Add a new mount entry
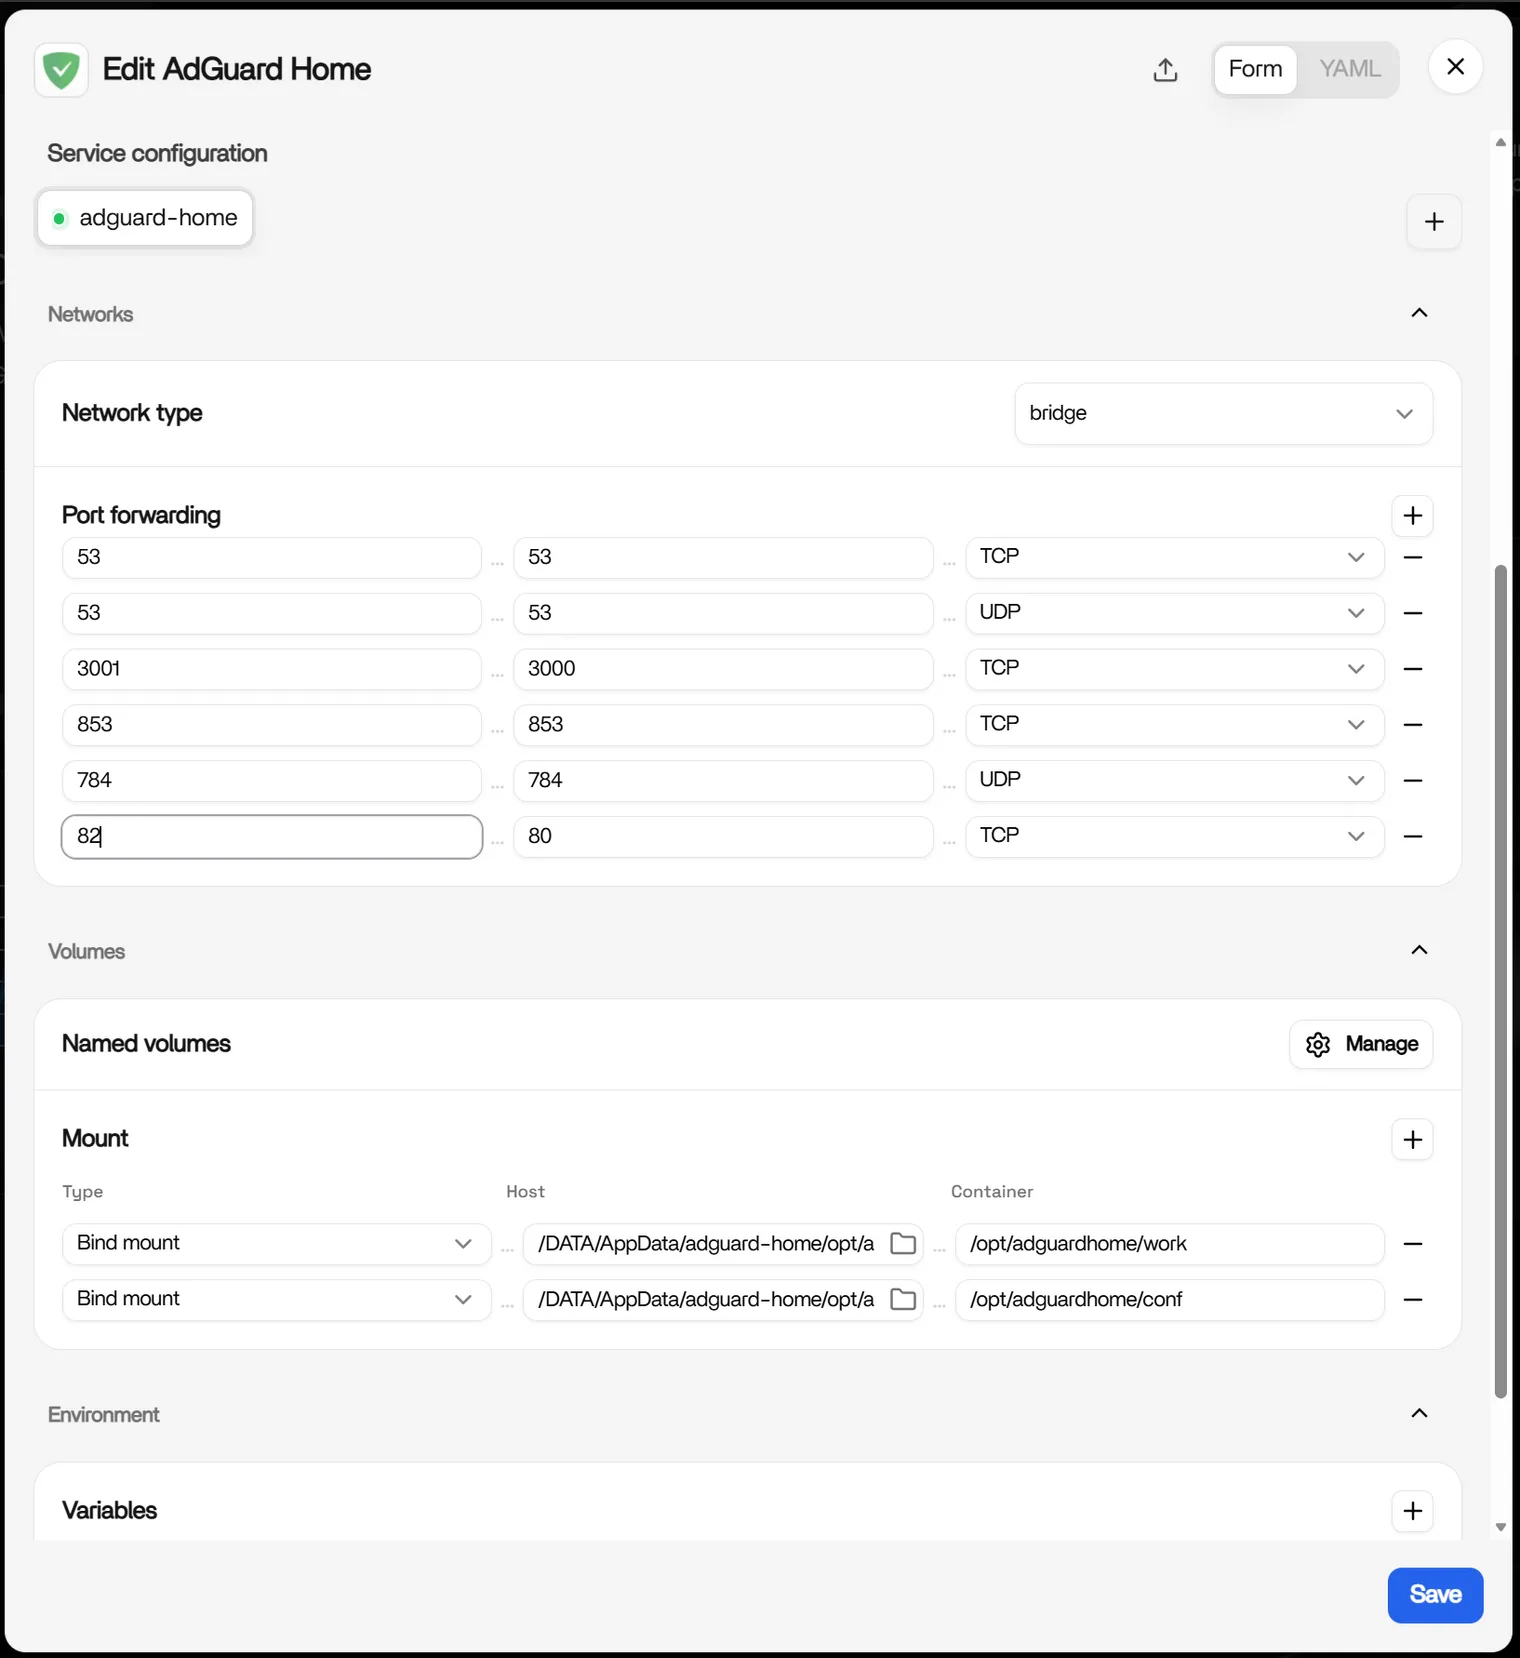 [1412, 1140]
